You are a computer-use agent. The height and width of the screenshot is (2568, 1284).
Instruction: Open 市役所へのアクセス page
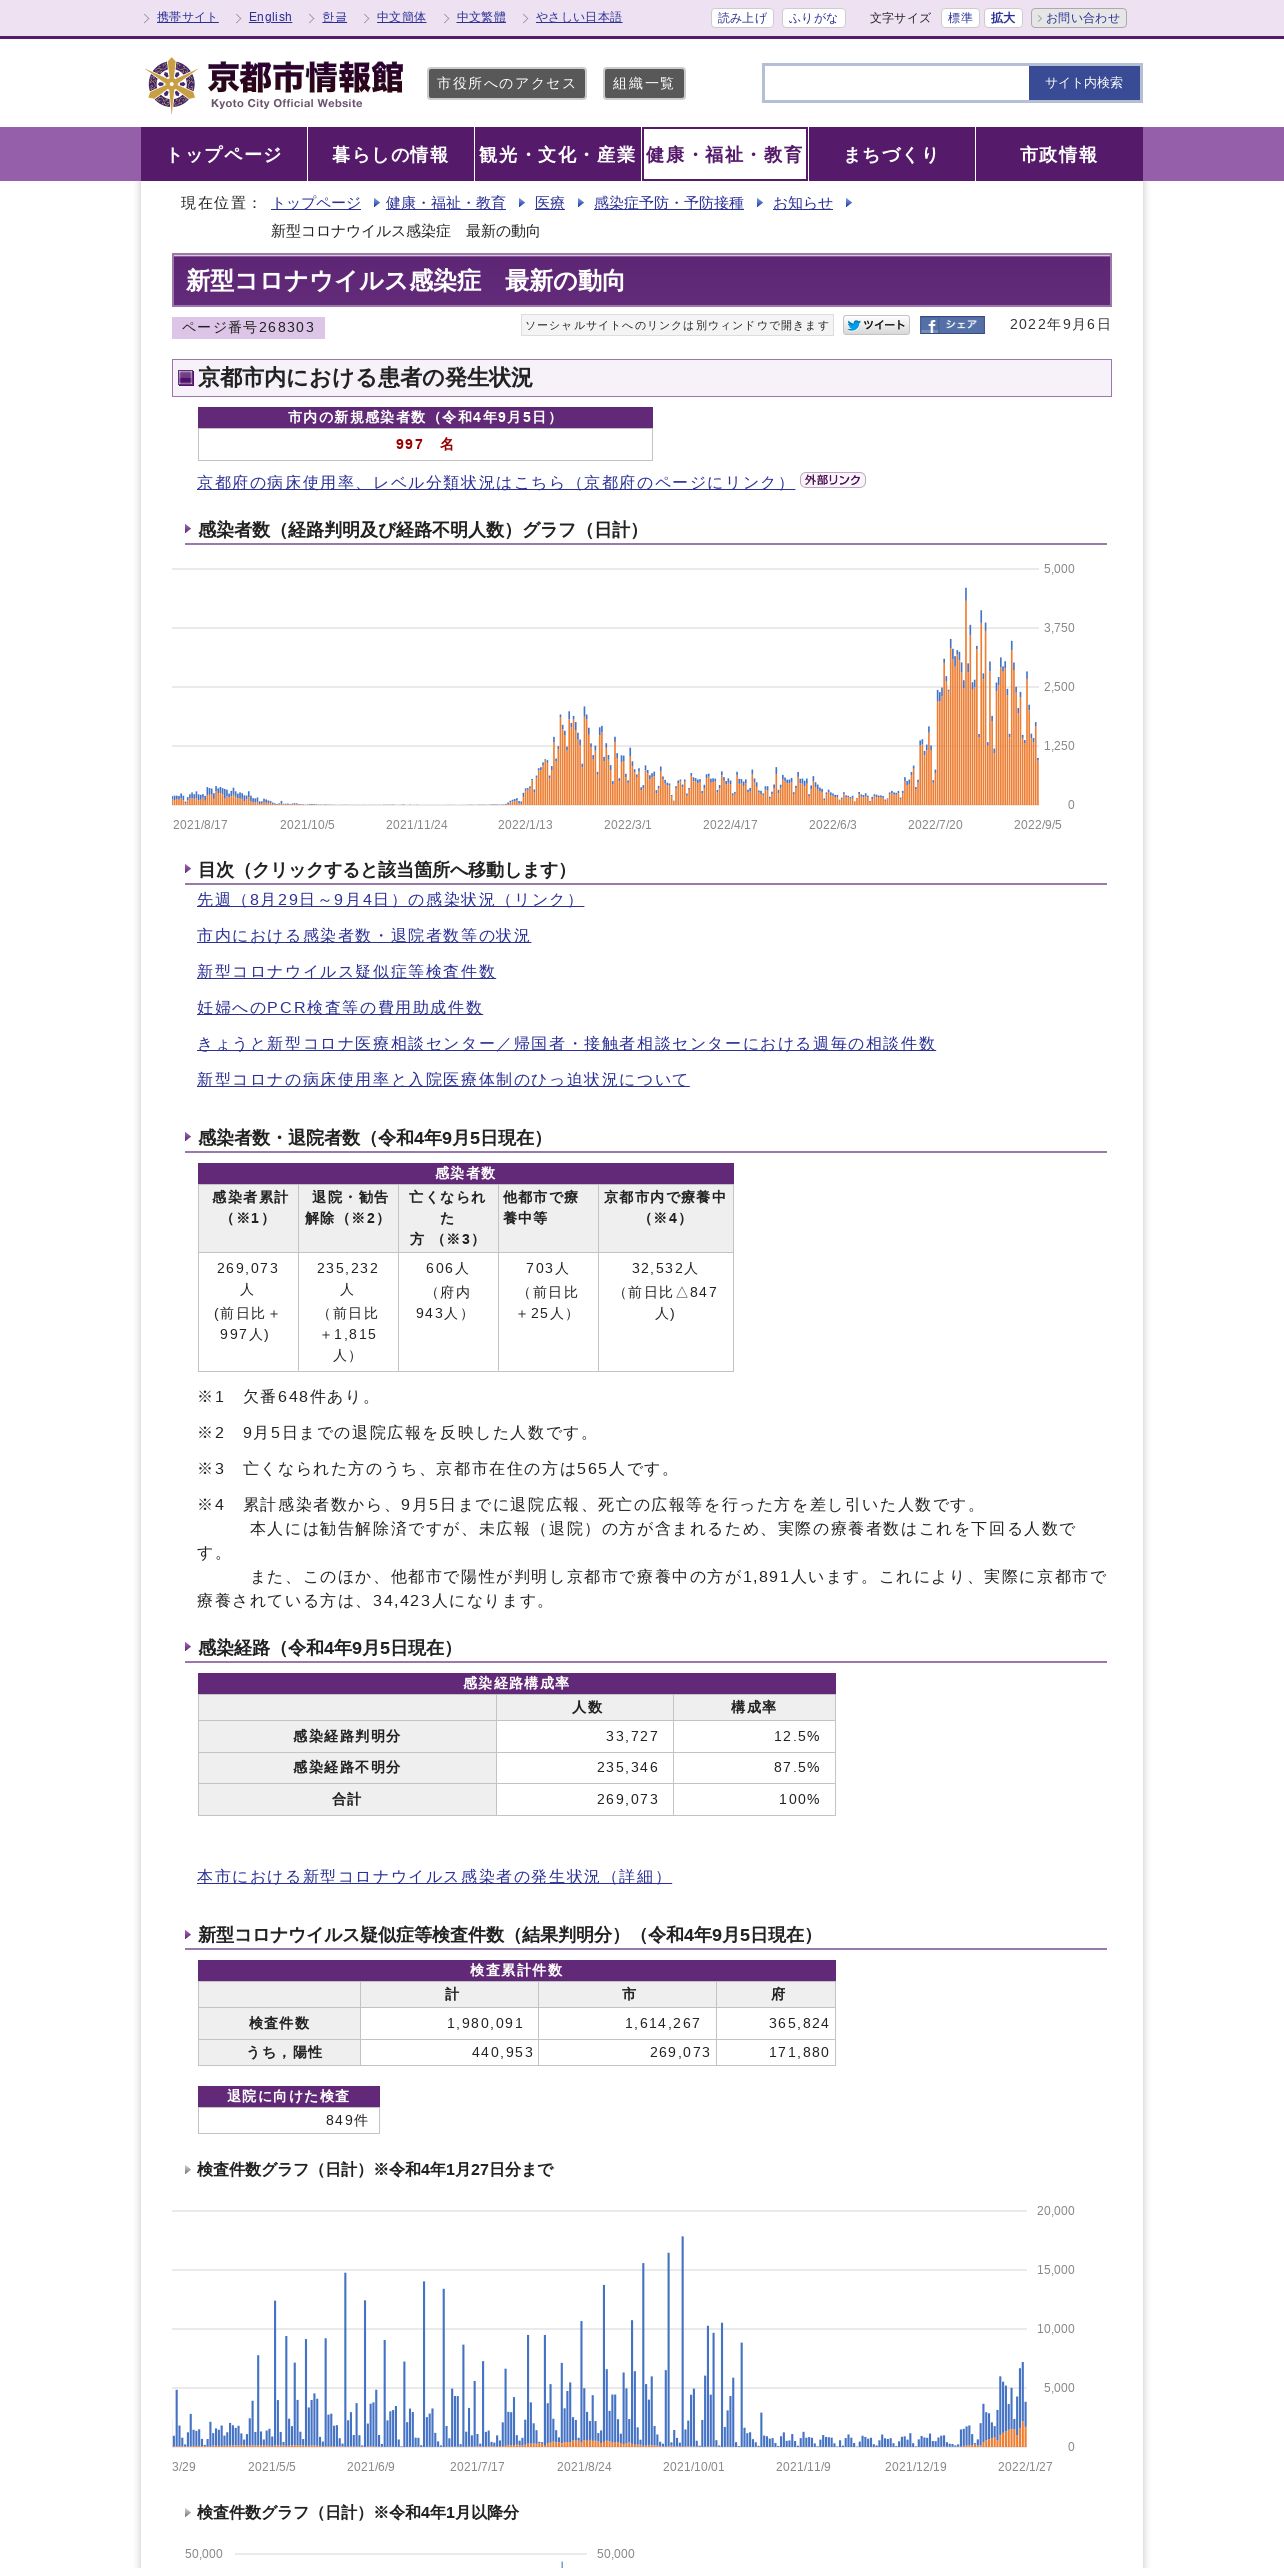507,84
